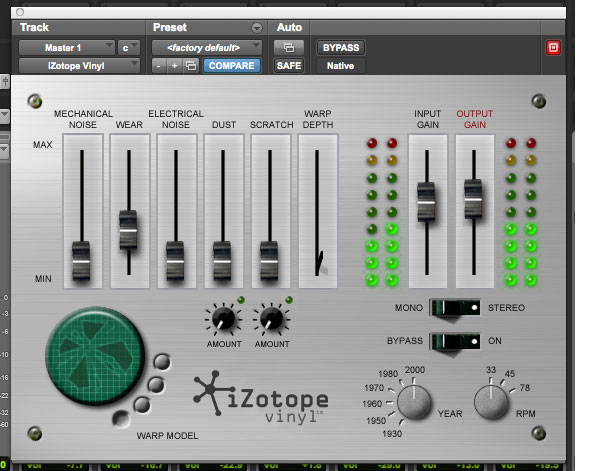600x471 pixels.
Task: Click the Electrical Noise slider handle
Action: point(175,261)
